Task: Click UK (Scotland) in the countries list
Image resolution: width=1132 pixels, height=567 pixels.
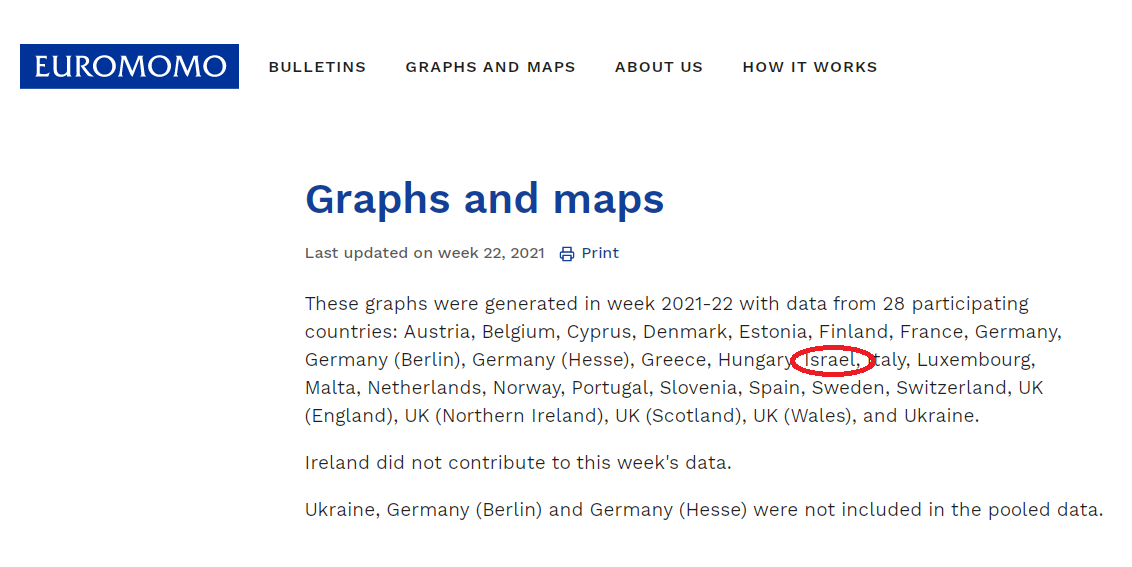Action: click(x=679, y=415)
